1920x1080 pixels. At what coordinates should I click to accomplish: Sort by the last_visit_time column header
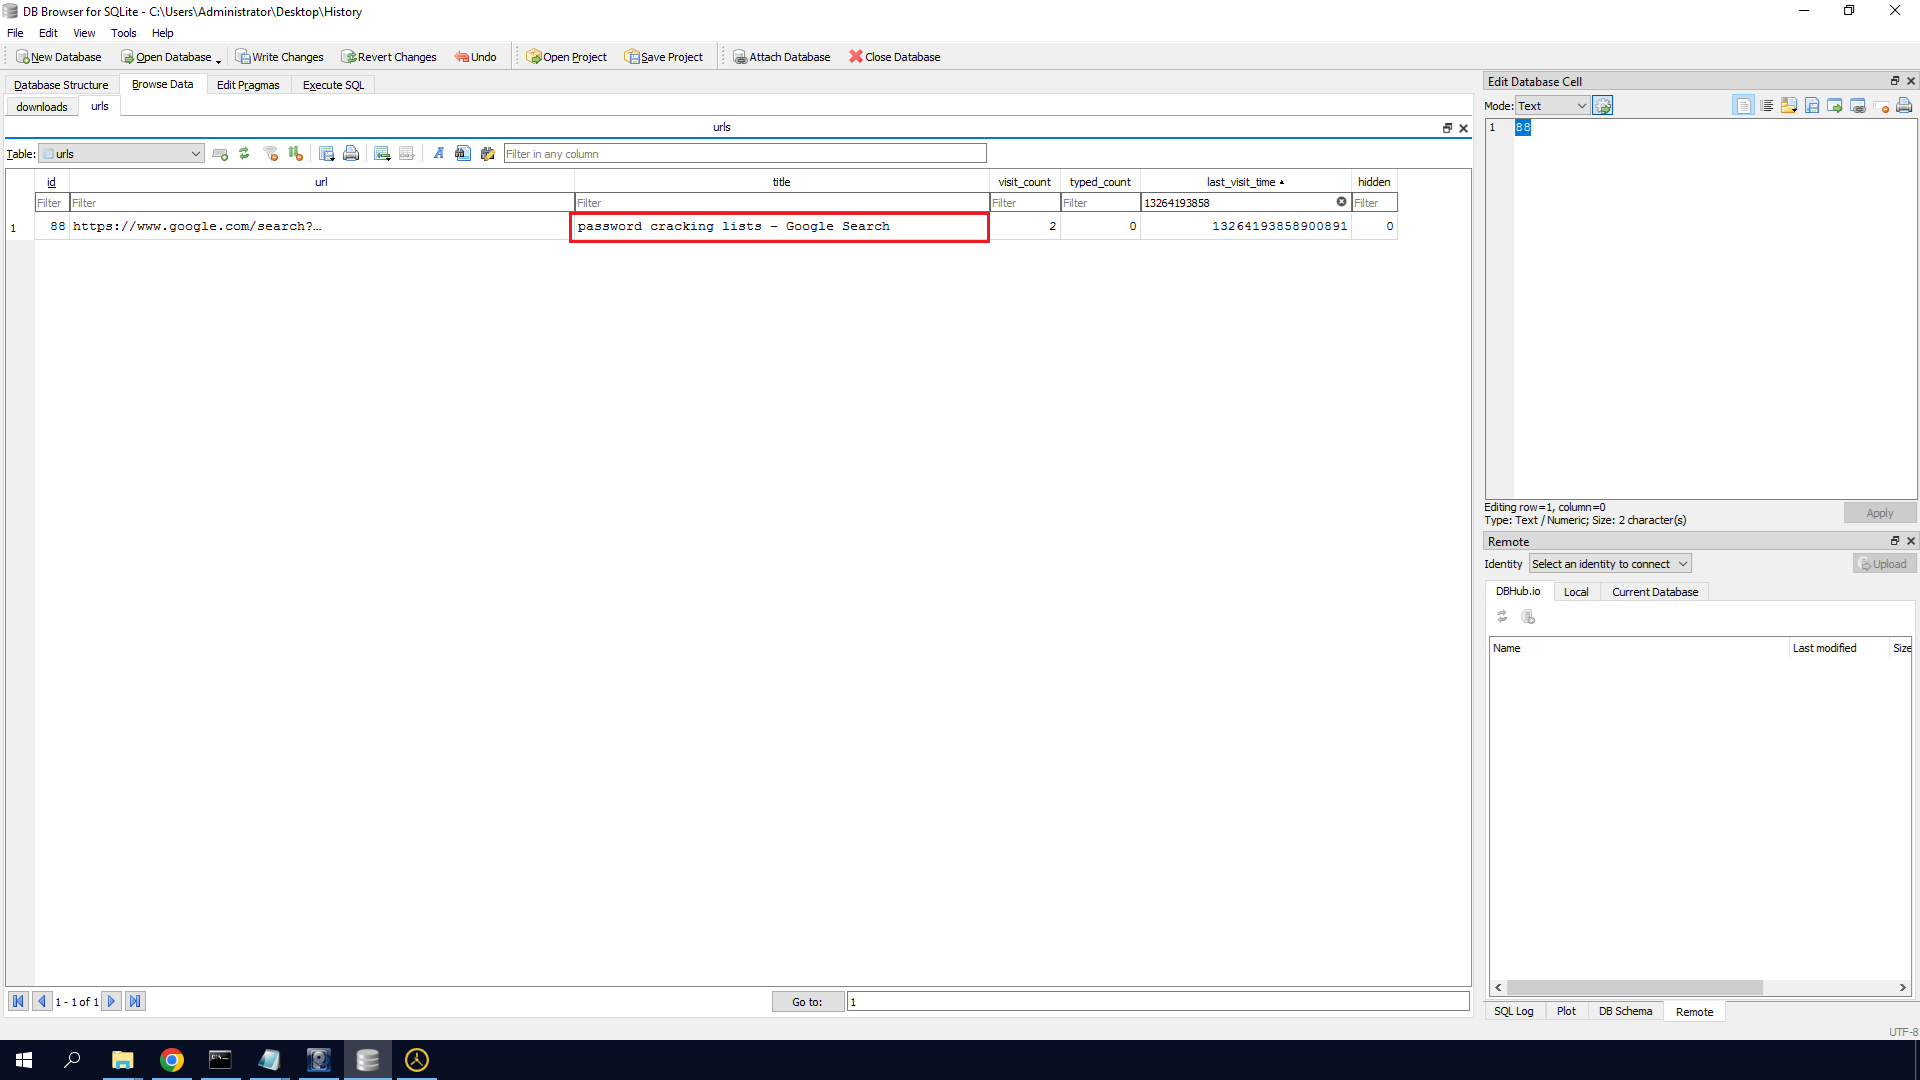[x=1245, y=182]
